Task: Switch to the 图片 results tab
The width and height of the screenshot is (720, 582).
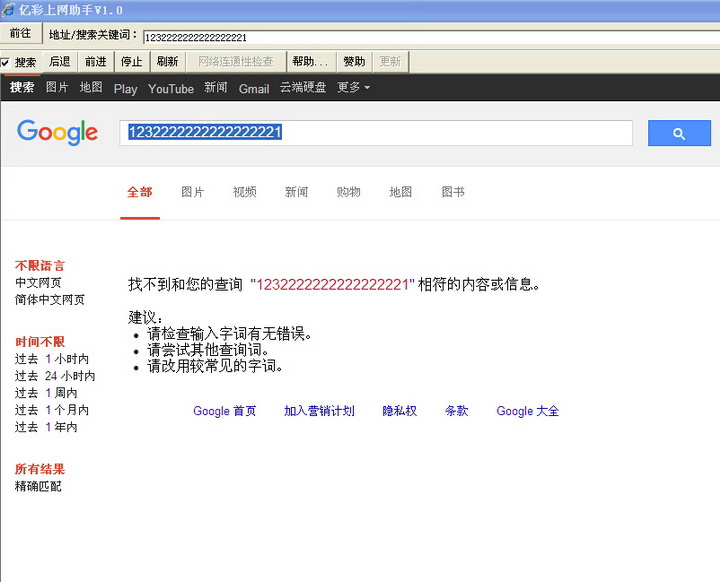Action: [x=192, y=192]
